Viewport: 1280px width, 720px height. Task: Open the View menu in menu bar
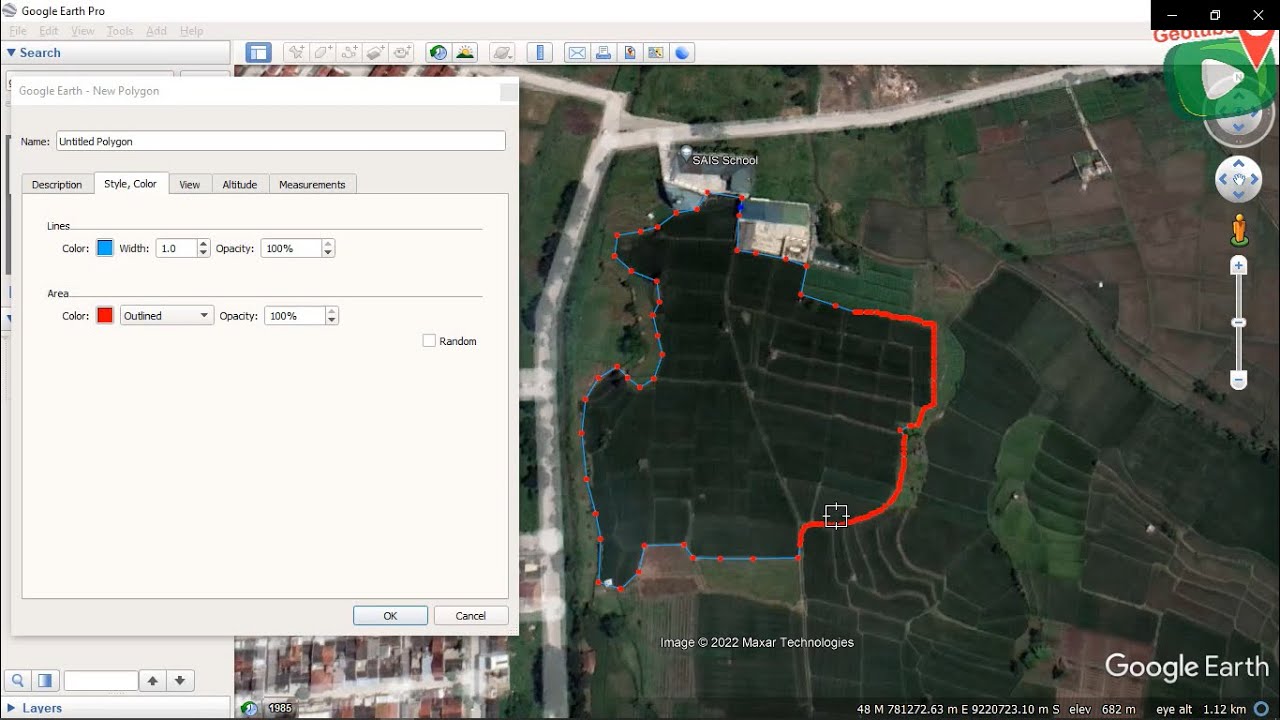pos(83,31)
